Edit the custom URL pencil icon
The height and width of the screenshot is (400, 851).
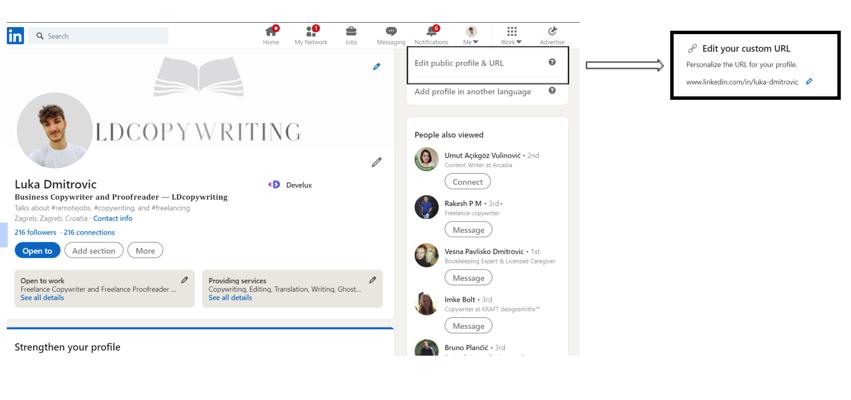(x=809, y=81)
